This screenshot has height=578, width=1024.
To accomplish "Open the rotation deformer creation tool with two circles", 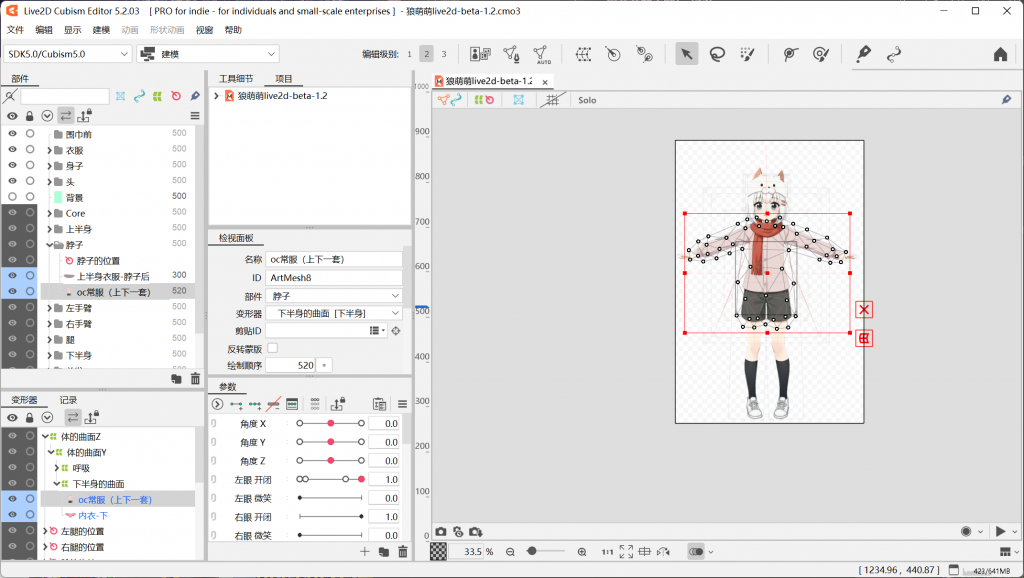I will (x=644, y=54).
